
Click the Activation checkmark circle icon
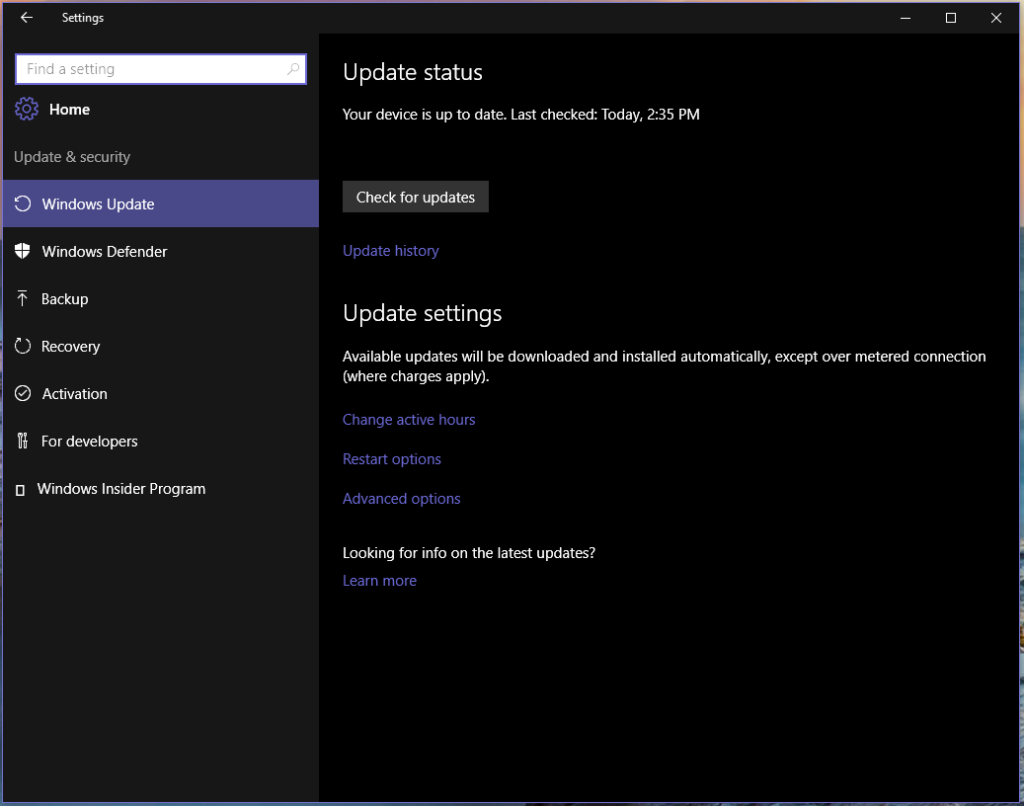[x=23, y=394]
